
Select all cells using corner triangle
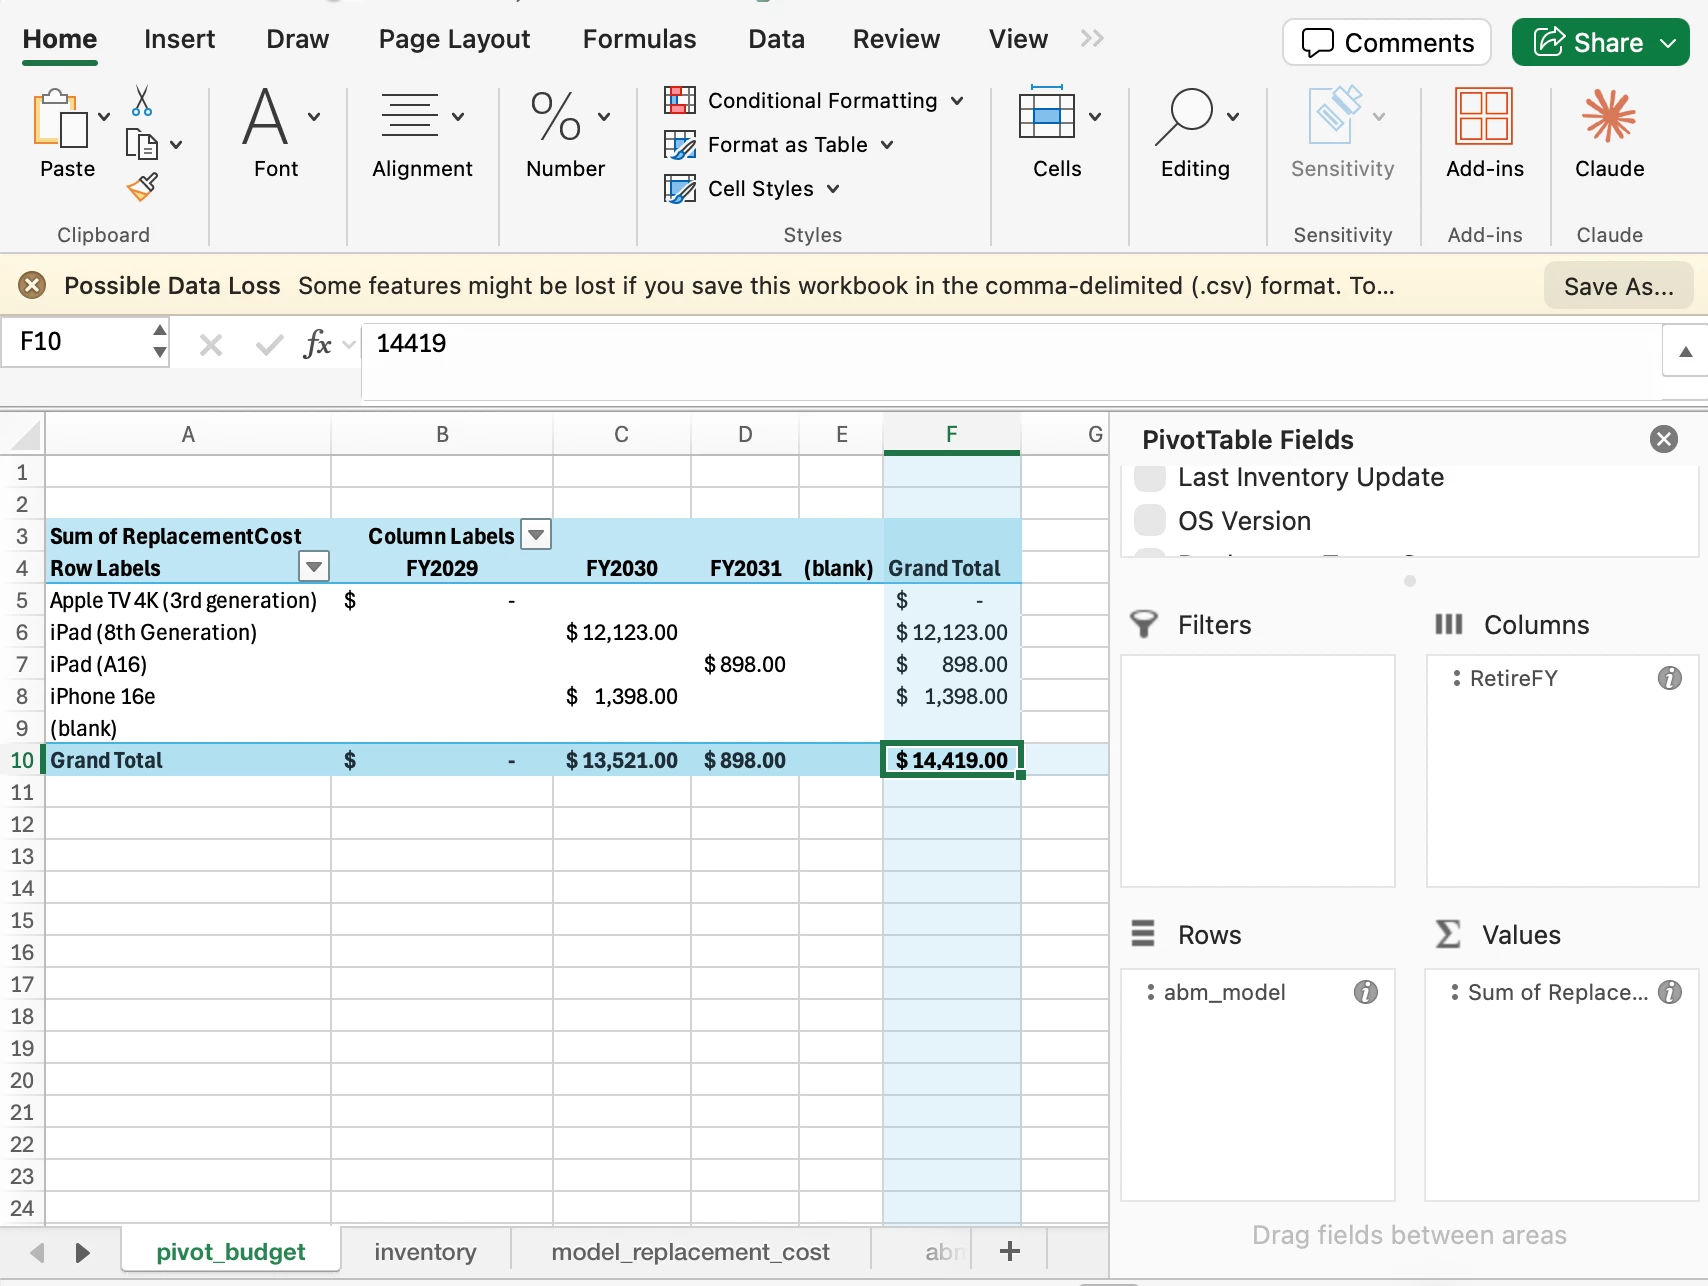point(25,436)
